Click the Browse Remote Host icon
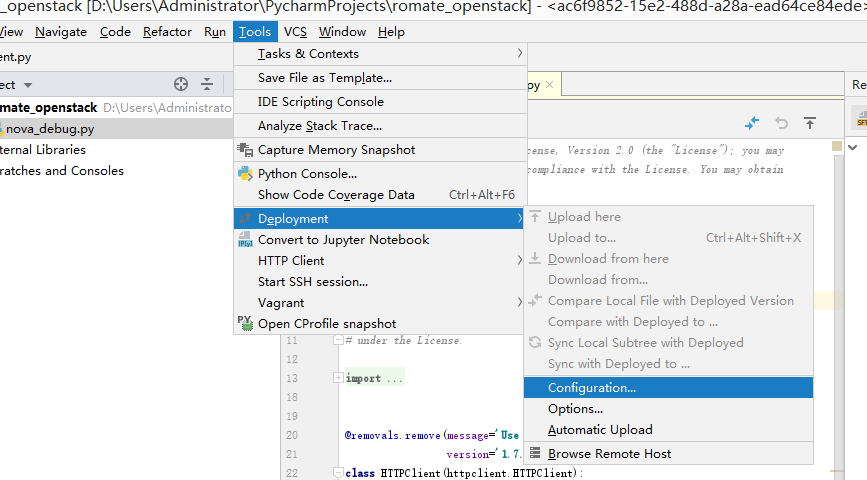867x480 pixels. point(535,453)
